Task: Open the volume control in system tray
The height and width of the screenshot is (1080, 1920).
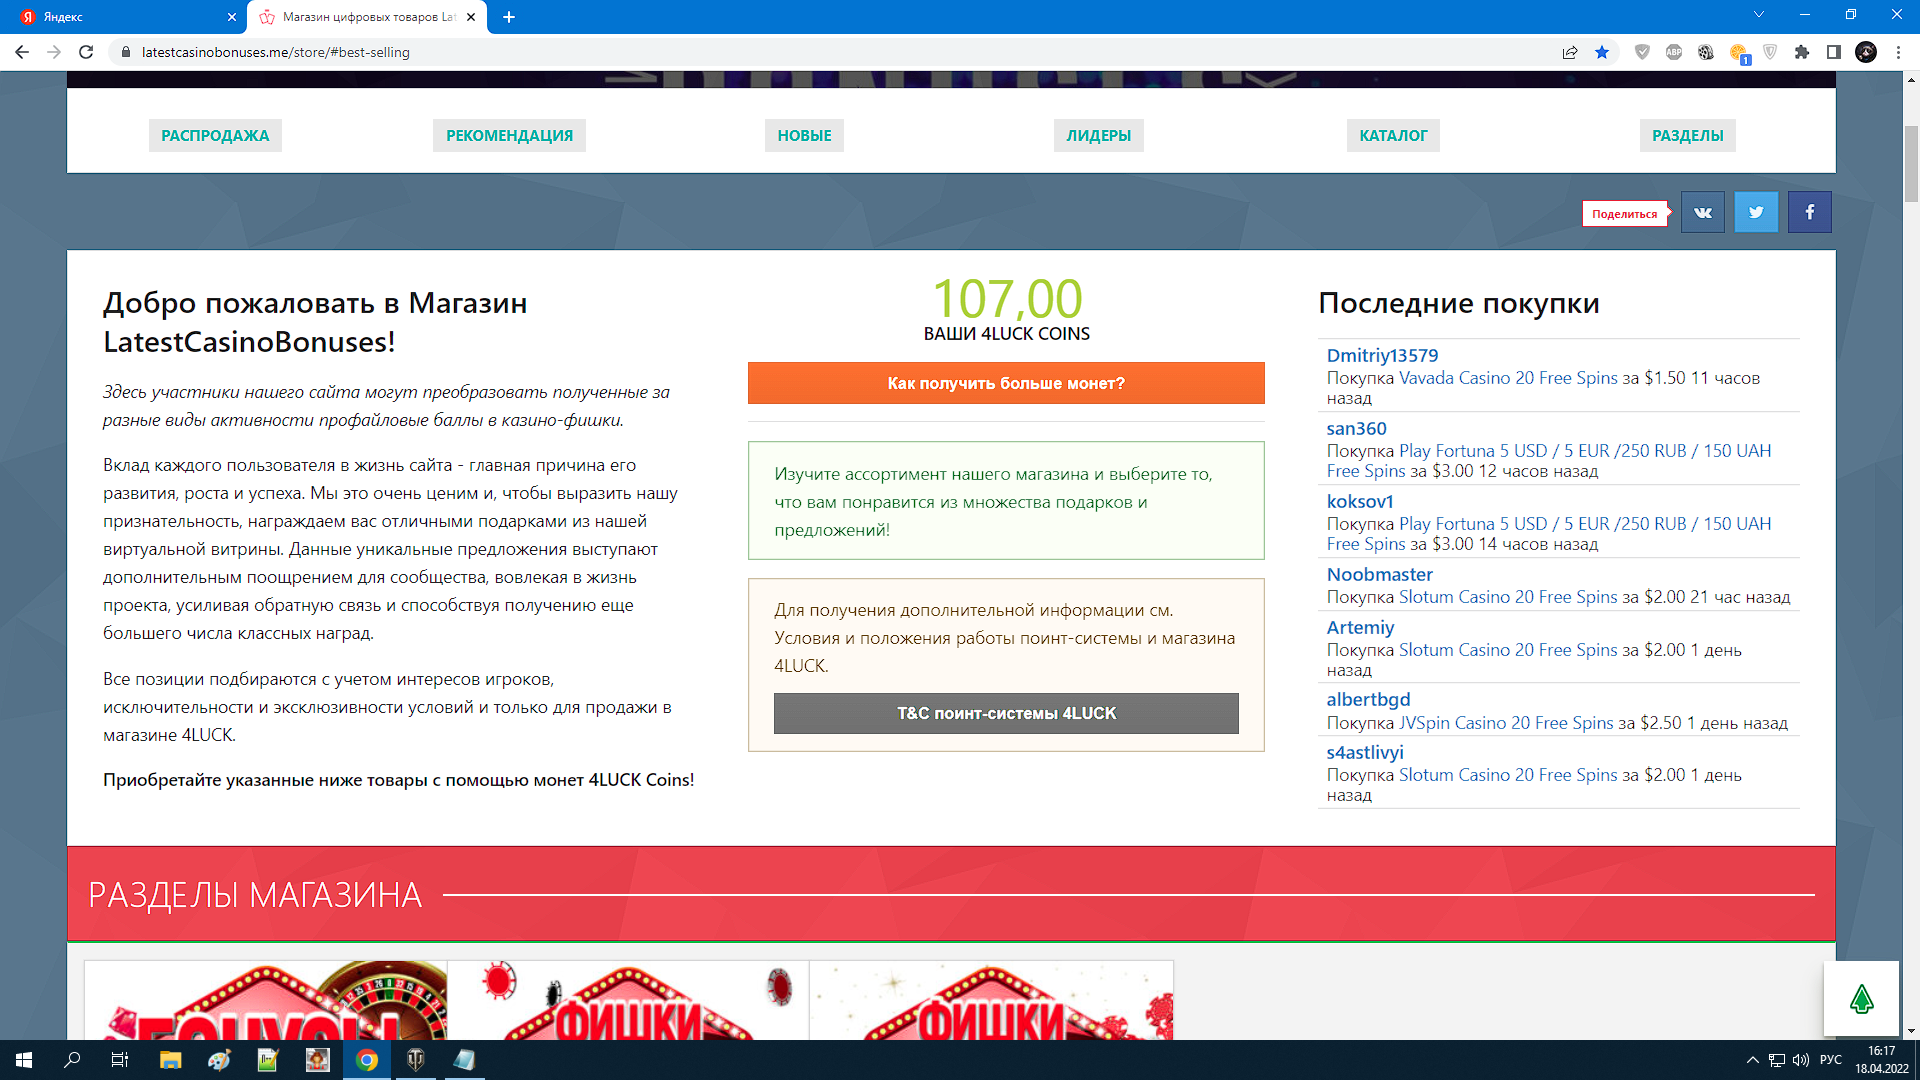Action: coord(1801,1060)
